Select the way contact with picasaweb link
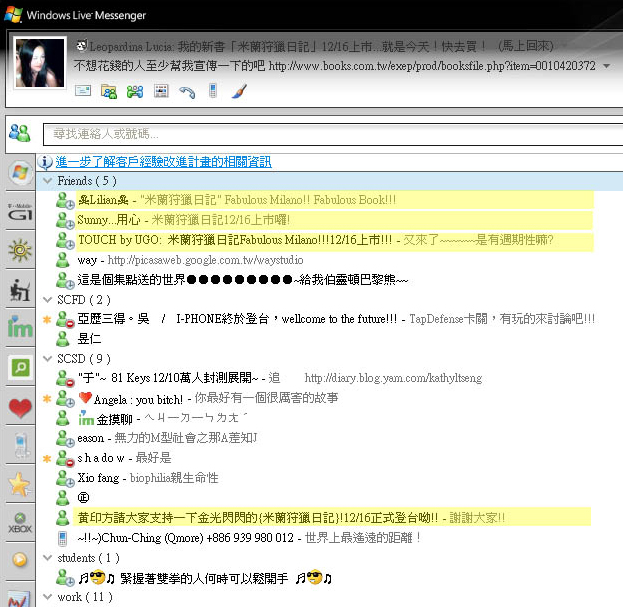 pos(180,260)
